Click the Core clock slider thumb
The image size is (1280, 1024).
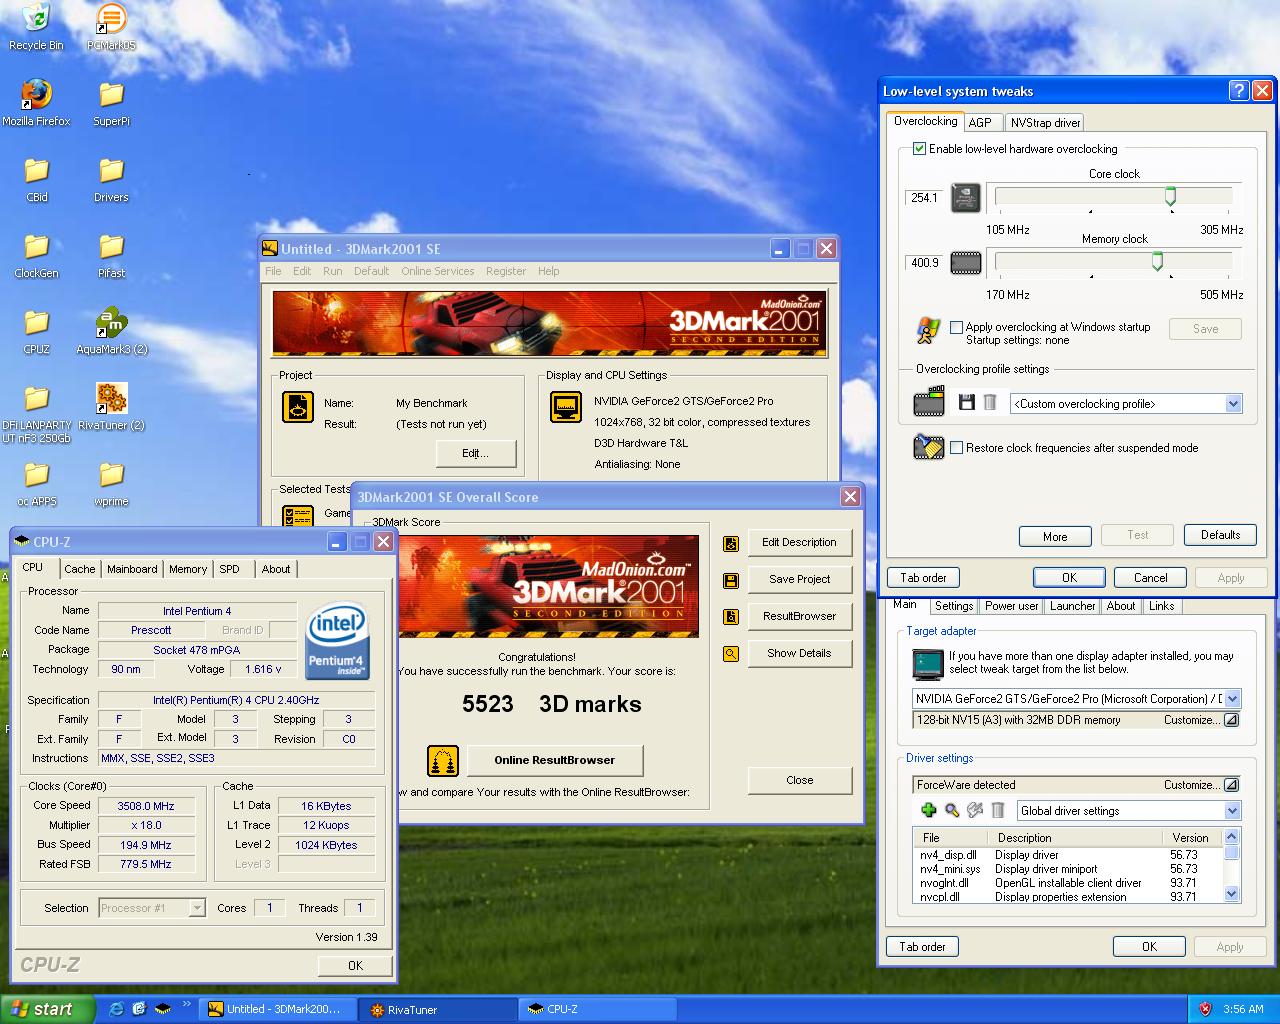tap(1170, 197)
